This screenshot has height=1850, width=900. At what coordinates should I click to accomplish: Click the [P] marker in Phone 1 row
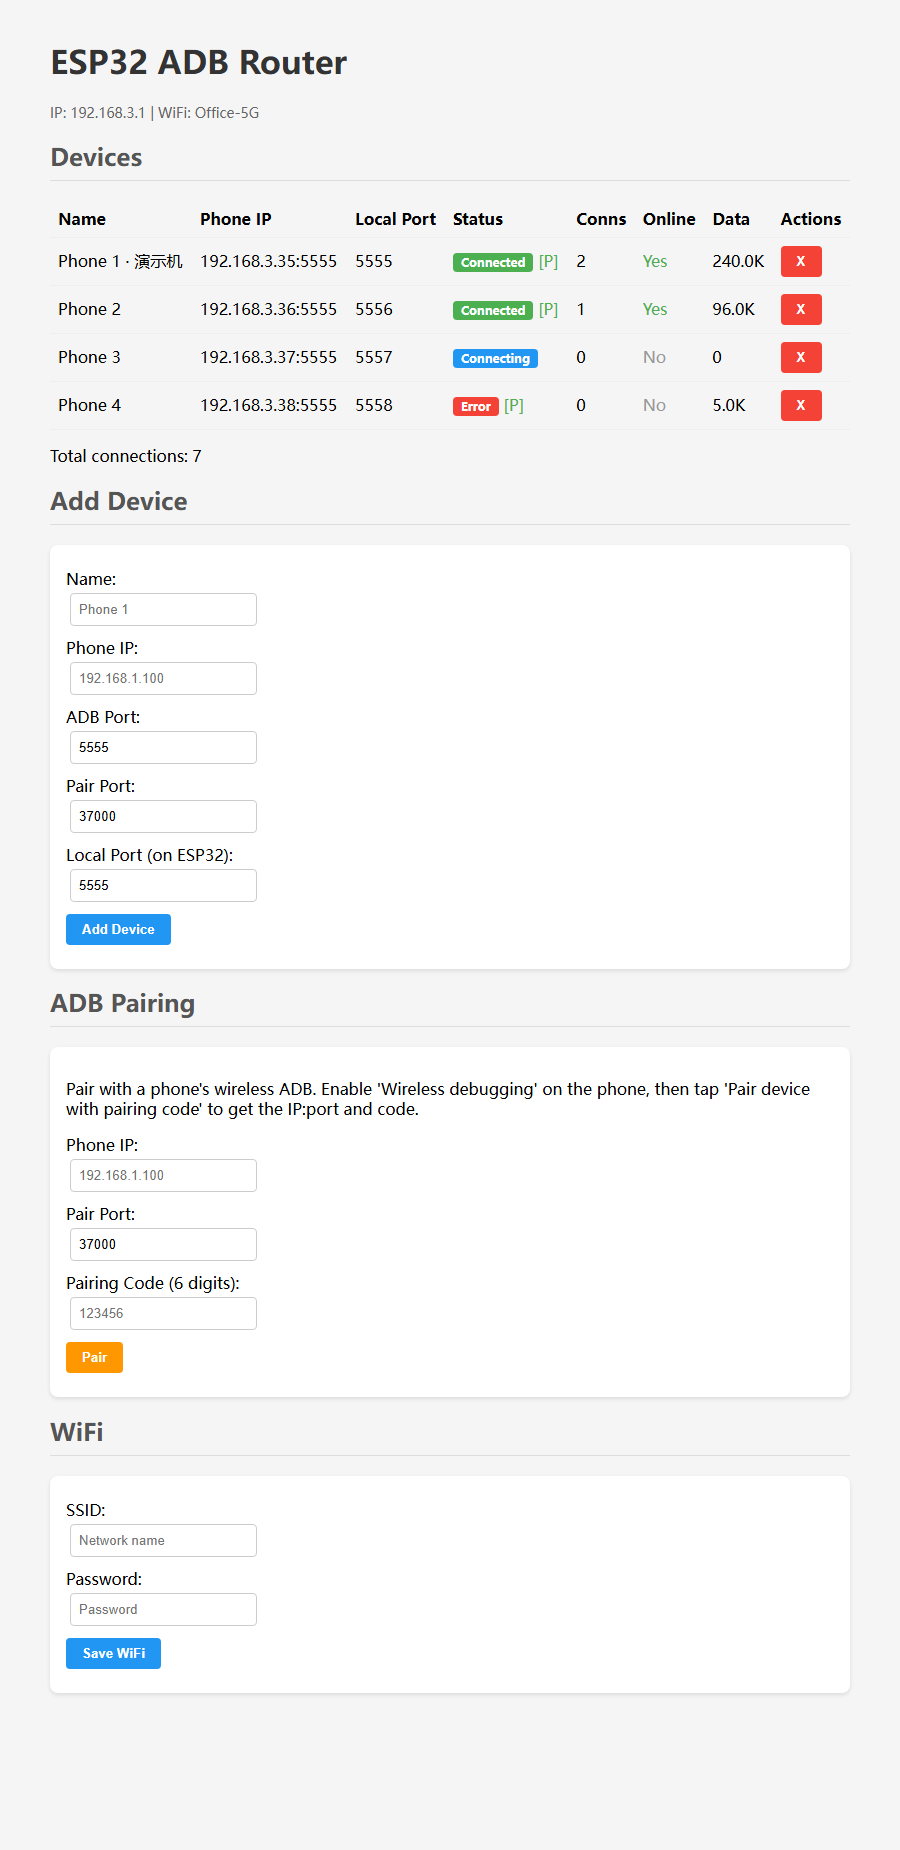[548, 262]
